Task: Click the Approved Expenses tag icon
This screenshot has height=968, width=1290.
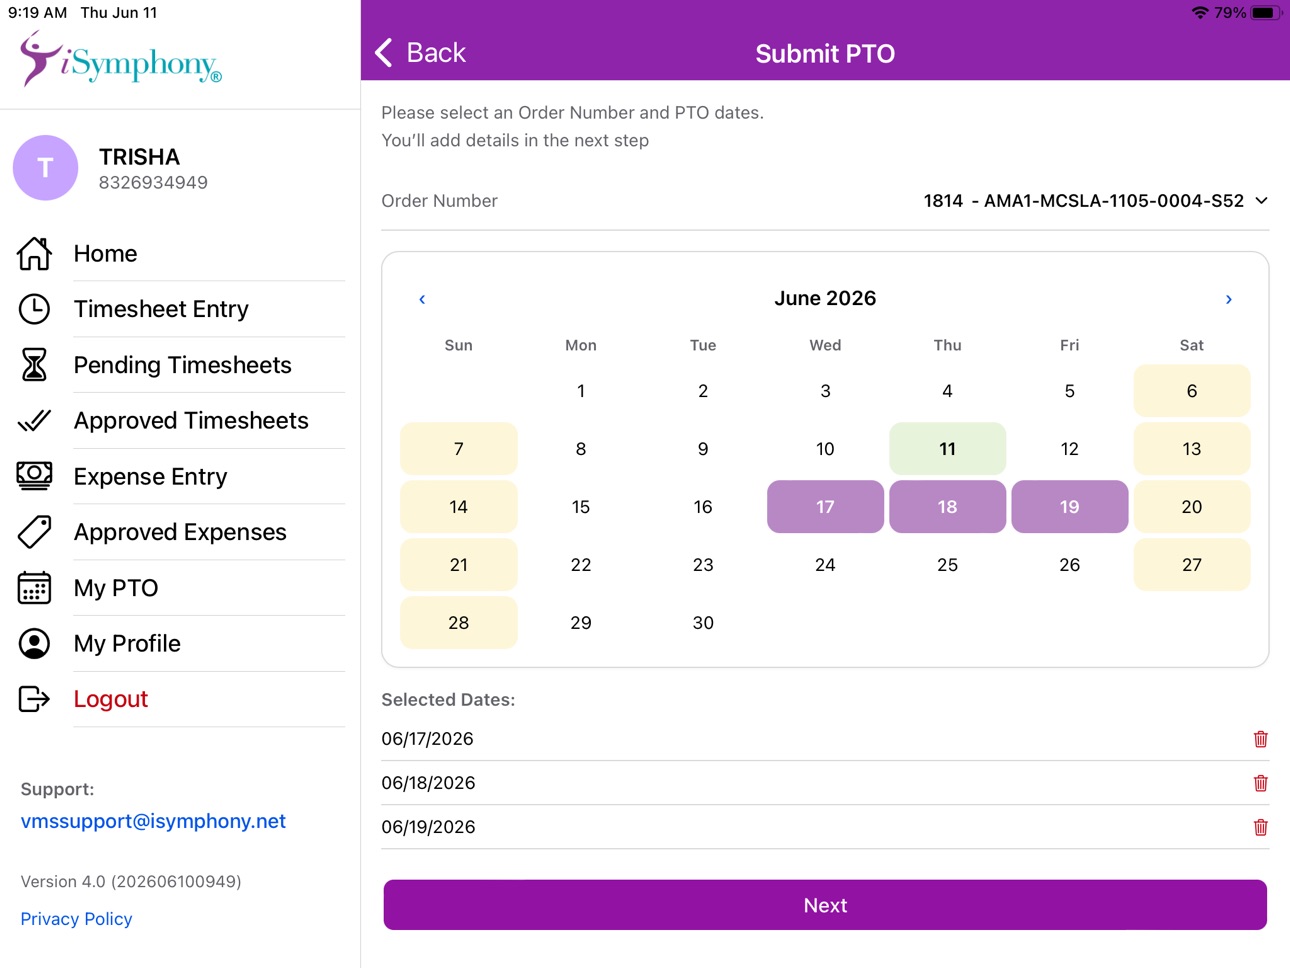Action: [34, 532]
